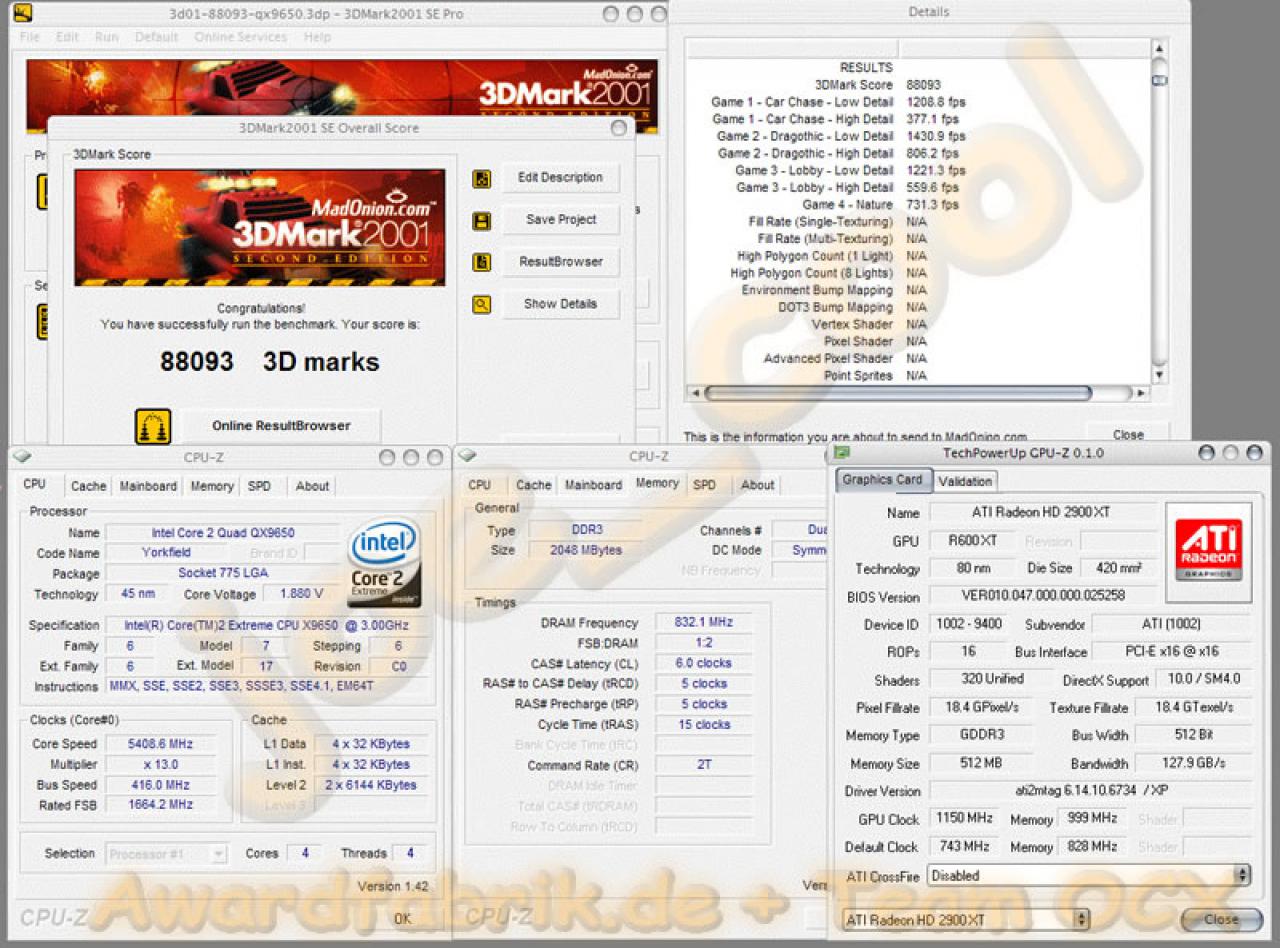Click the Driver Version field in GPU-Z
The width and height of the screenshot is (1280, 948).
point(1090,790)
